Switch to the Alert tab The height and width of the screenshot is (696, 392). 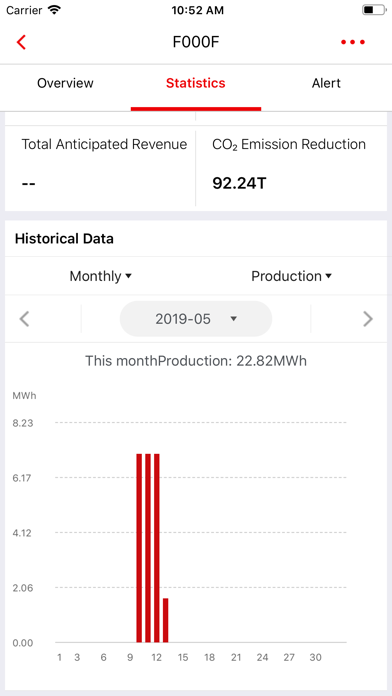point(326,83)
